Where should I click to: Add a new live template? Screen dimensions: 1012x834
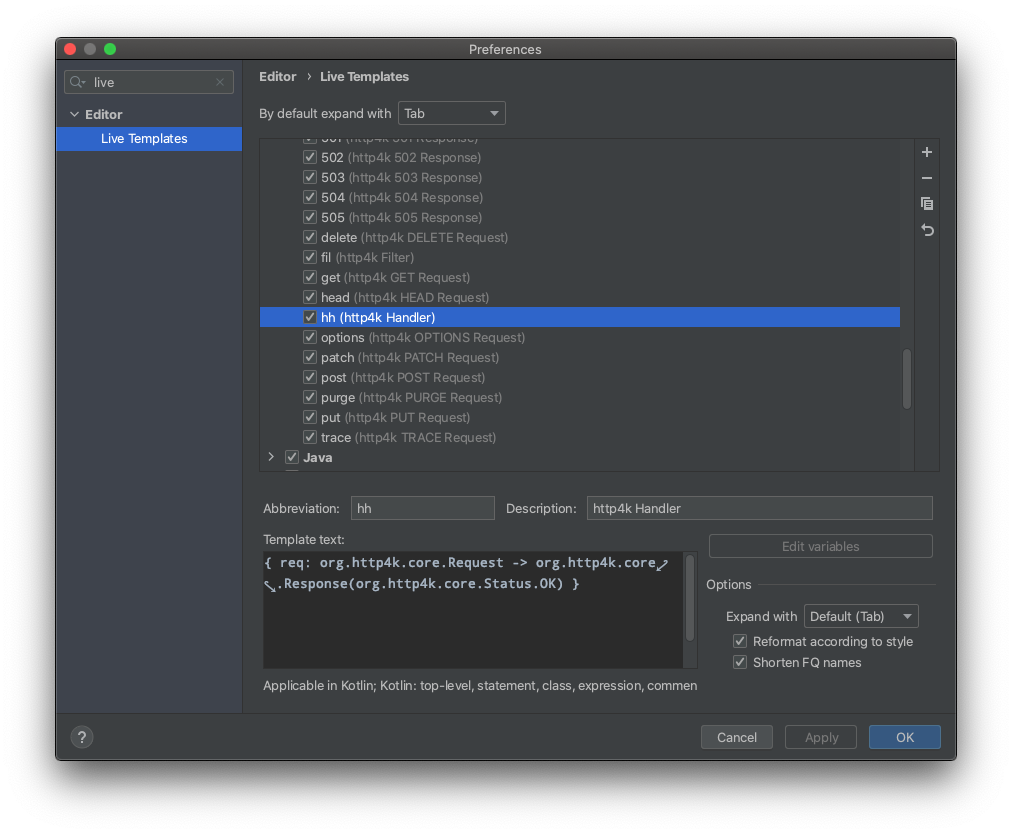point(926,152)
